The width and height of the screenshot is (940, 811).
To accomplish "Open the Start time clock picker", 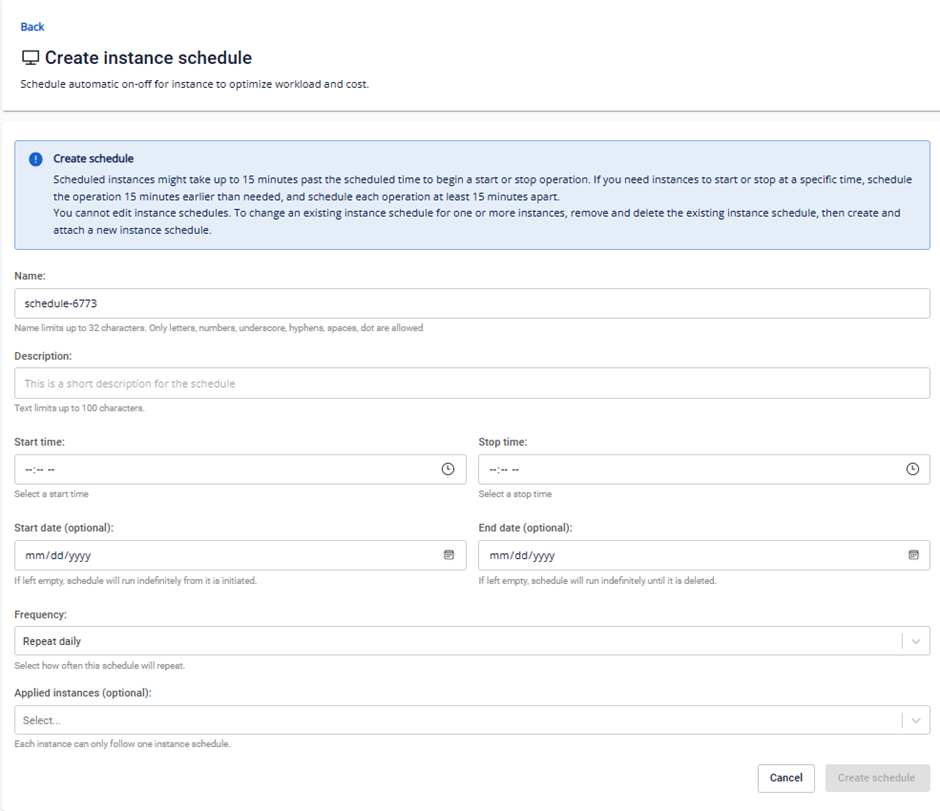I will tap(448, 469).
